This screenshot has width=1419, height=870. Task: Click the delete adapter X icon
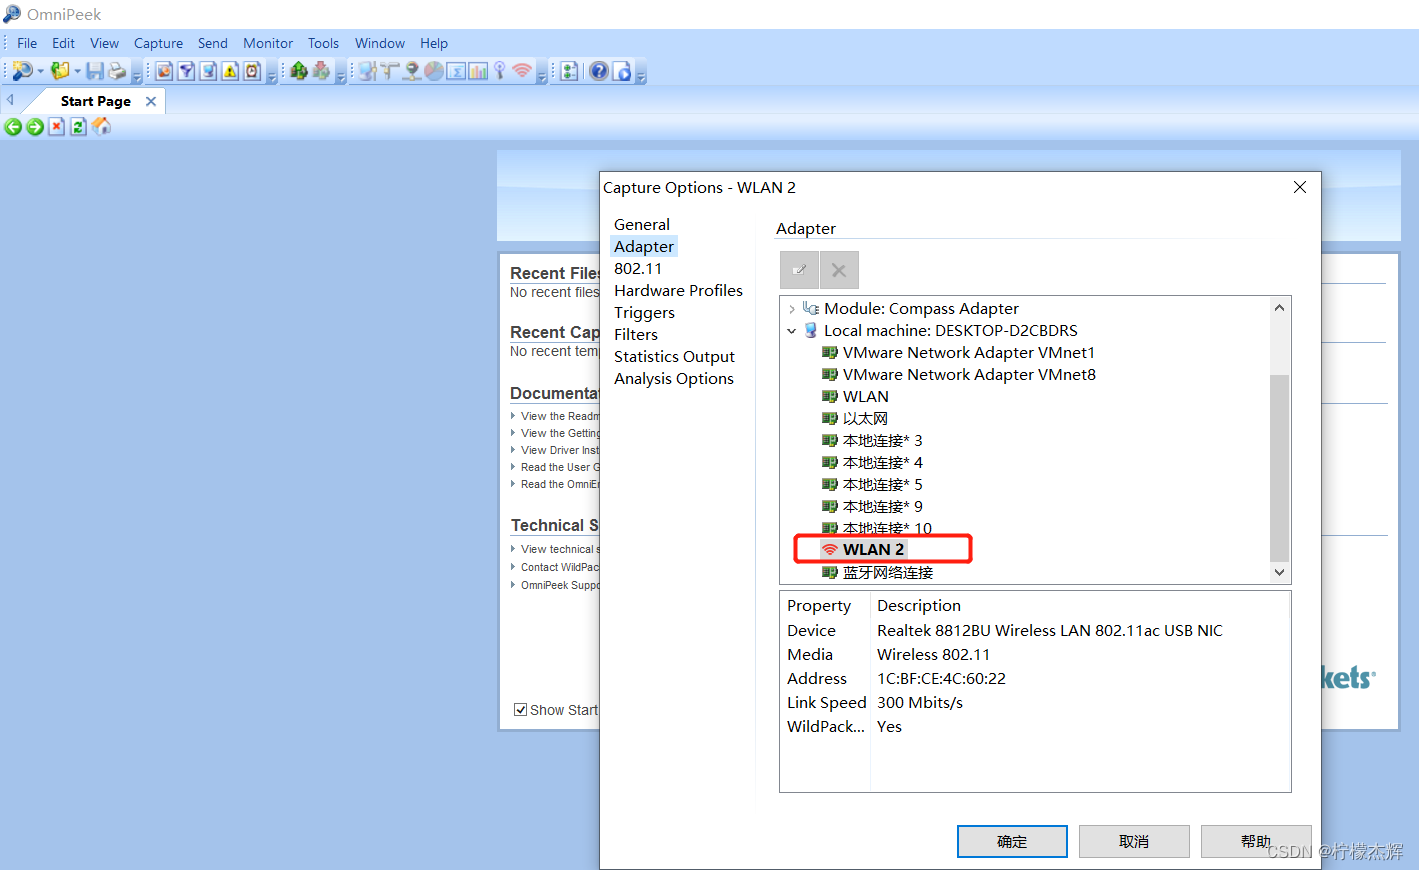pos(839,270)
